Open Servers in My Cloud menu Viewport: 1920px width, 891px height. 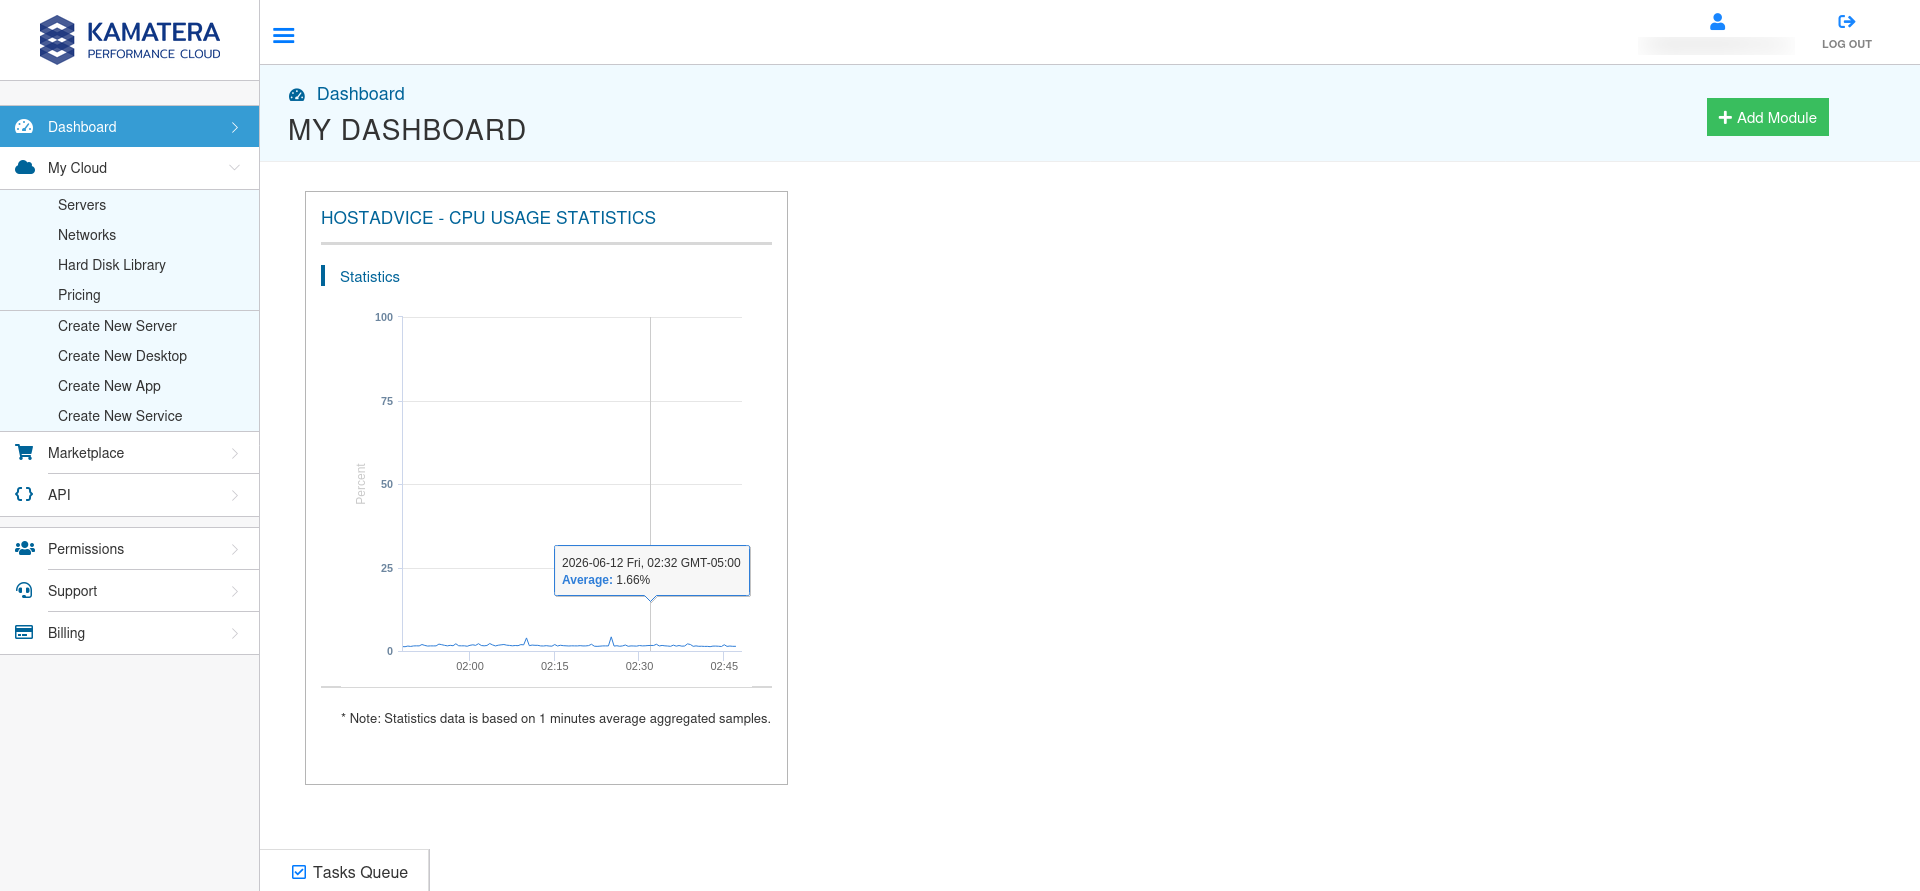pyautogui.click(x=82, y=205)
